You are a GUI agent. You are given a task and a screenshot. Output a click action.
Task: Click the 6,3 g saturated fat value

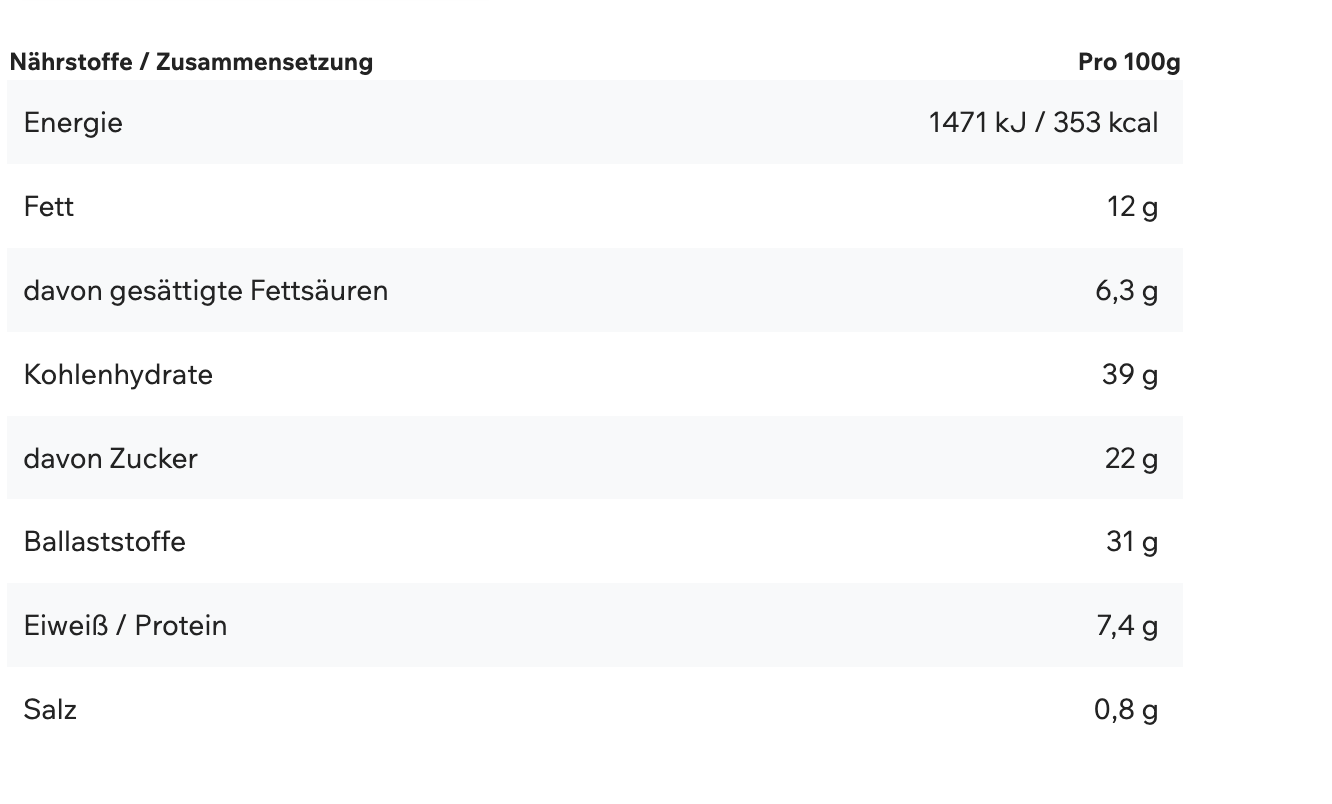click(1126, 291)
